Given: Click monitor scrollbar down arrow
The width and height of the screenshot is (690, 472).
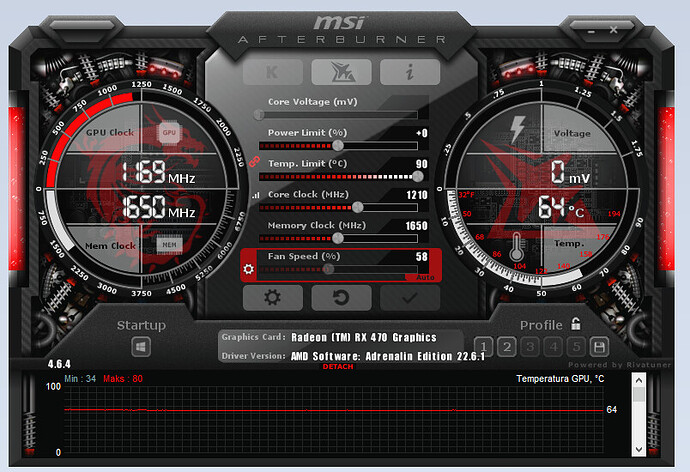Looking at the screenshot, I should click(x=639, y=450).
